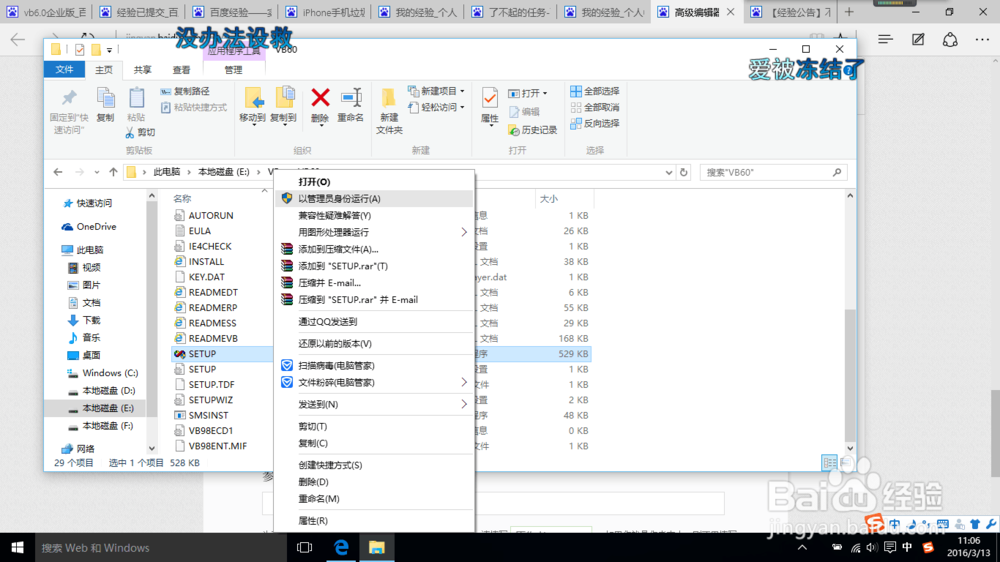1000x562 pixels.
Task: Click Copy path (复制路径) in ribbon
Action: click(x=186, y=91)
